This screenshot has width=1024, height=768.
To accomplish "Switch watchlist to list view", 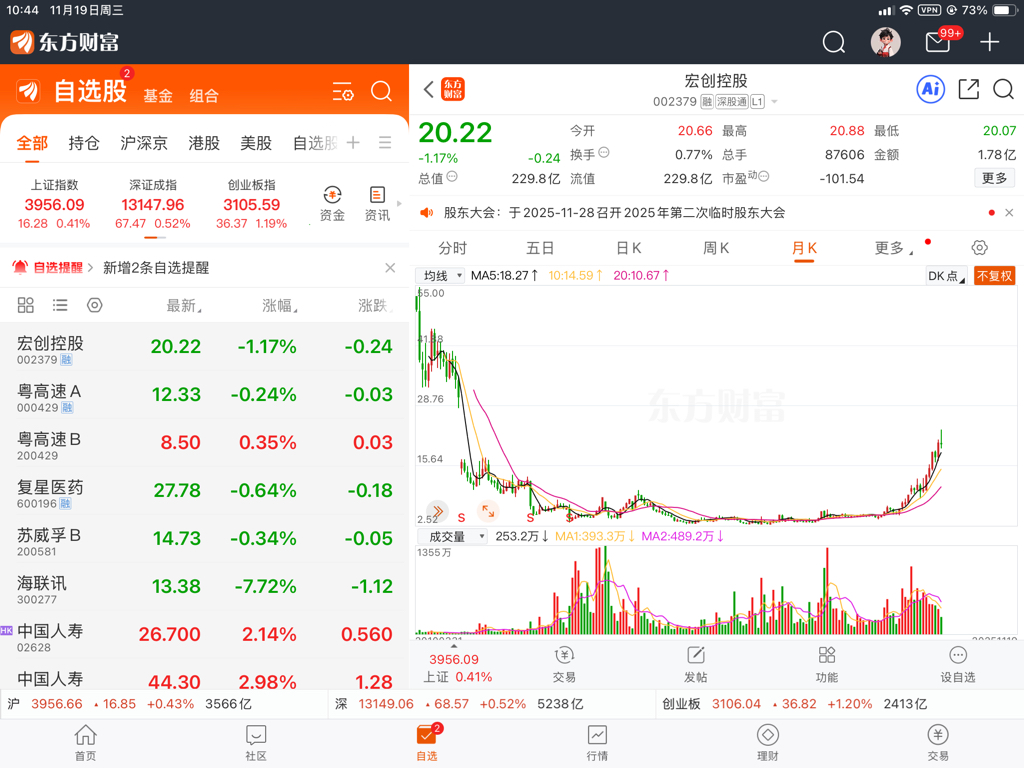I will (x=60, y=305).
